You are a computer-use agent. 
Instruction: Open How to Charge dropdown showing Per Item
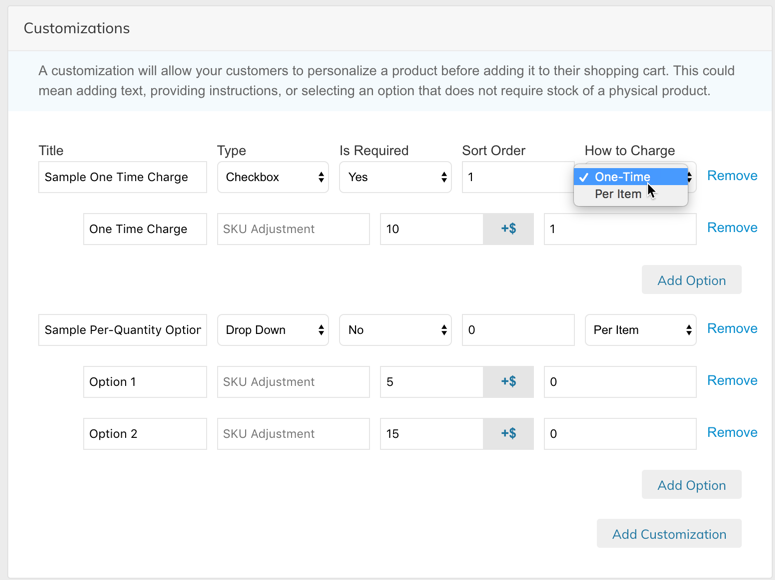[x=640, y=330]
